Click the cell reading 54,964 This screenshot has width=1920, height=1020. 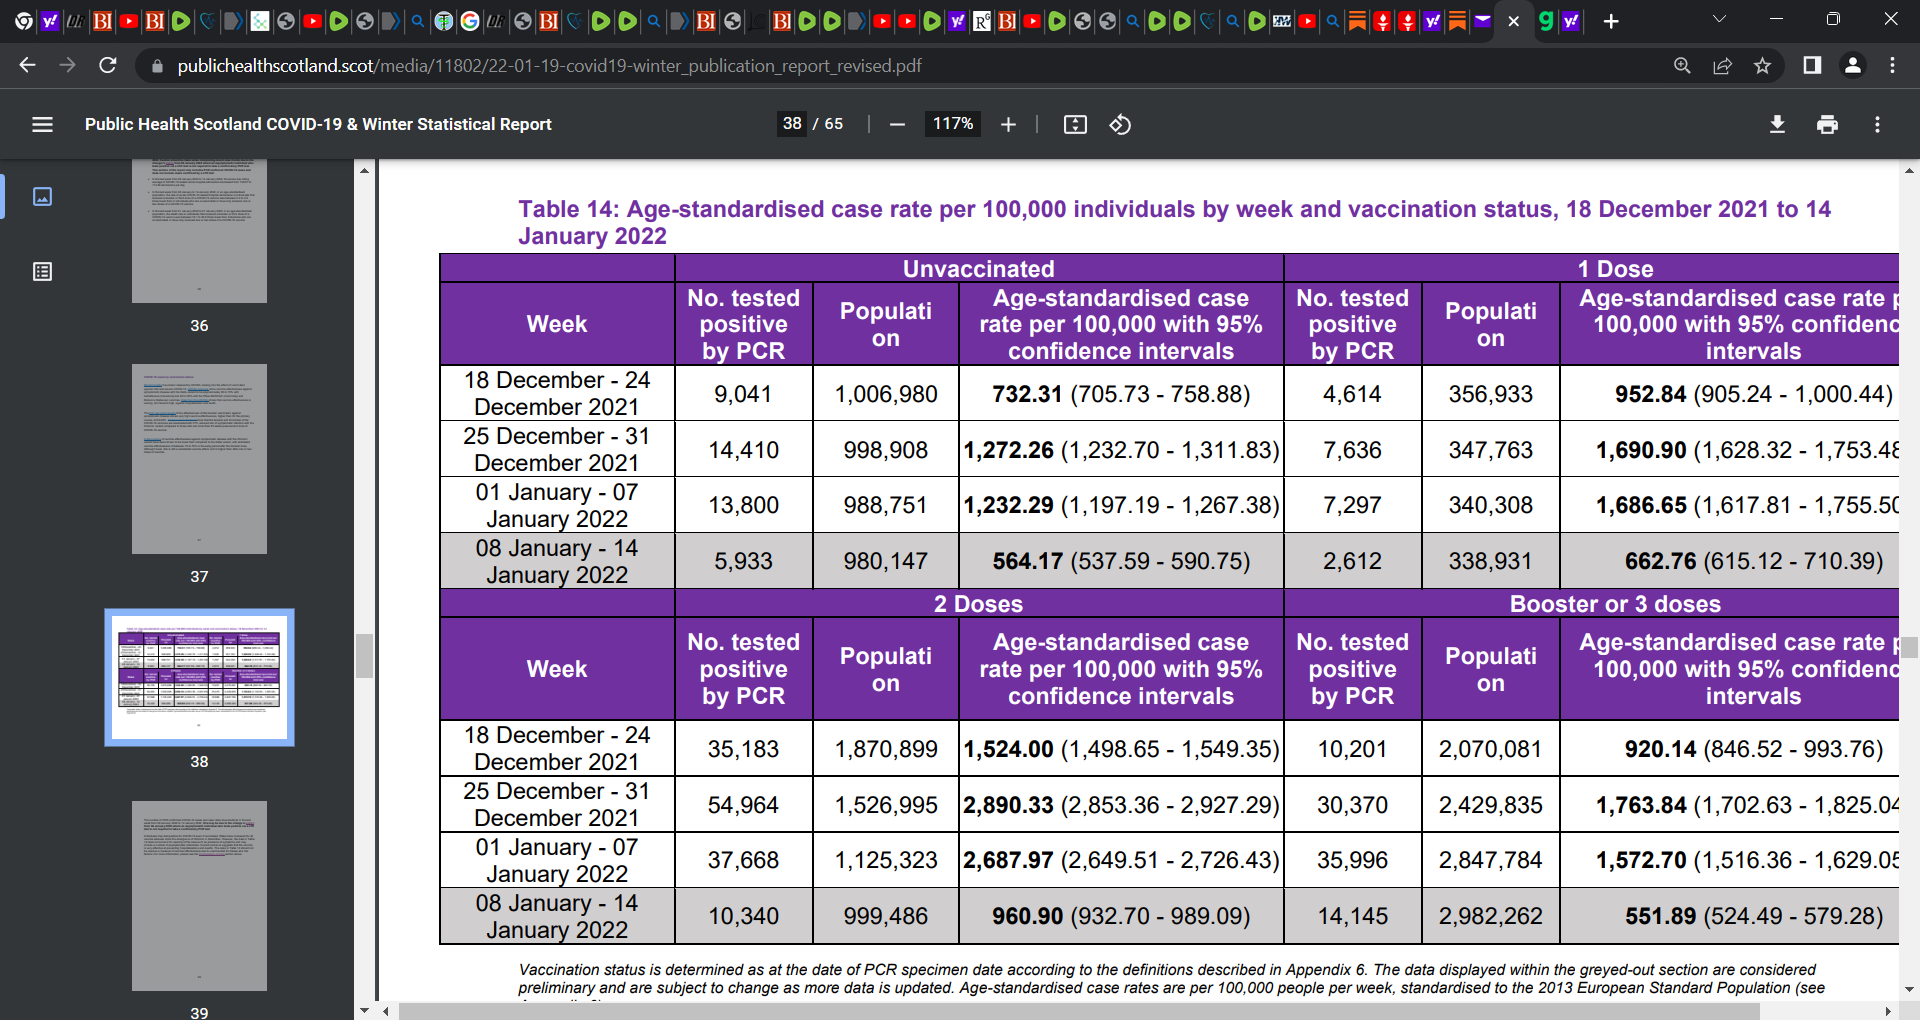coord(743,805)
